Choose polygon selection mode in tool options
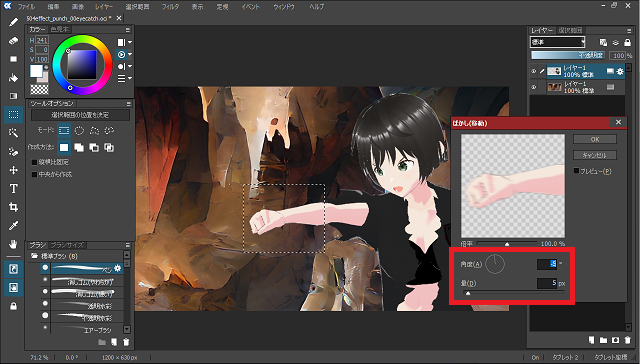Image resolution: width=640 pixels, height=364 pixels. [94, 131]
